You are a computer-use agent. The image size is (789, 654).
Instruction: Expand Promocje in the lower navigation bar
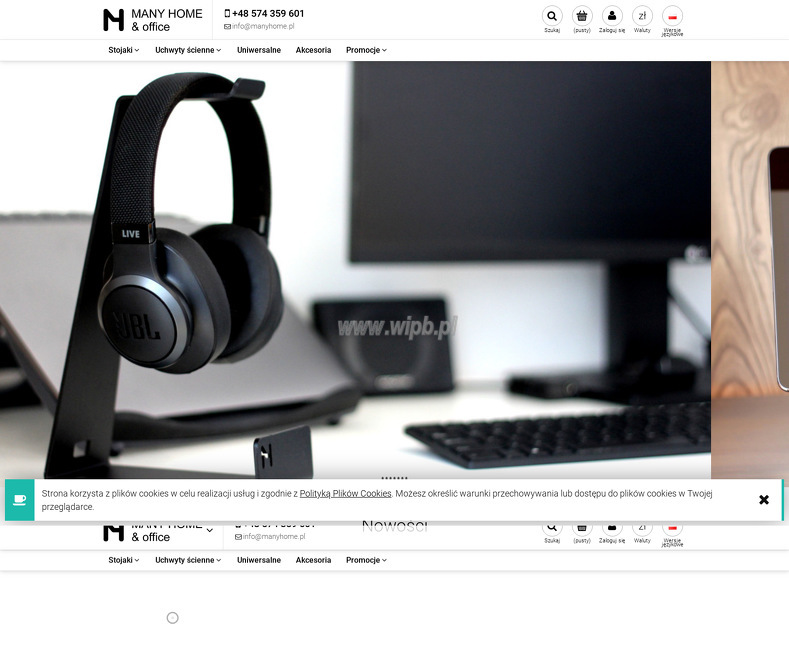pos(366,560)
